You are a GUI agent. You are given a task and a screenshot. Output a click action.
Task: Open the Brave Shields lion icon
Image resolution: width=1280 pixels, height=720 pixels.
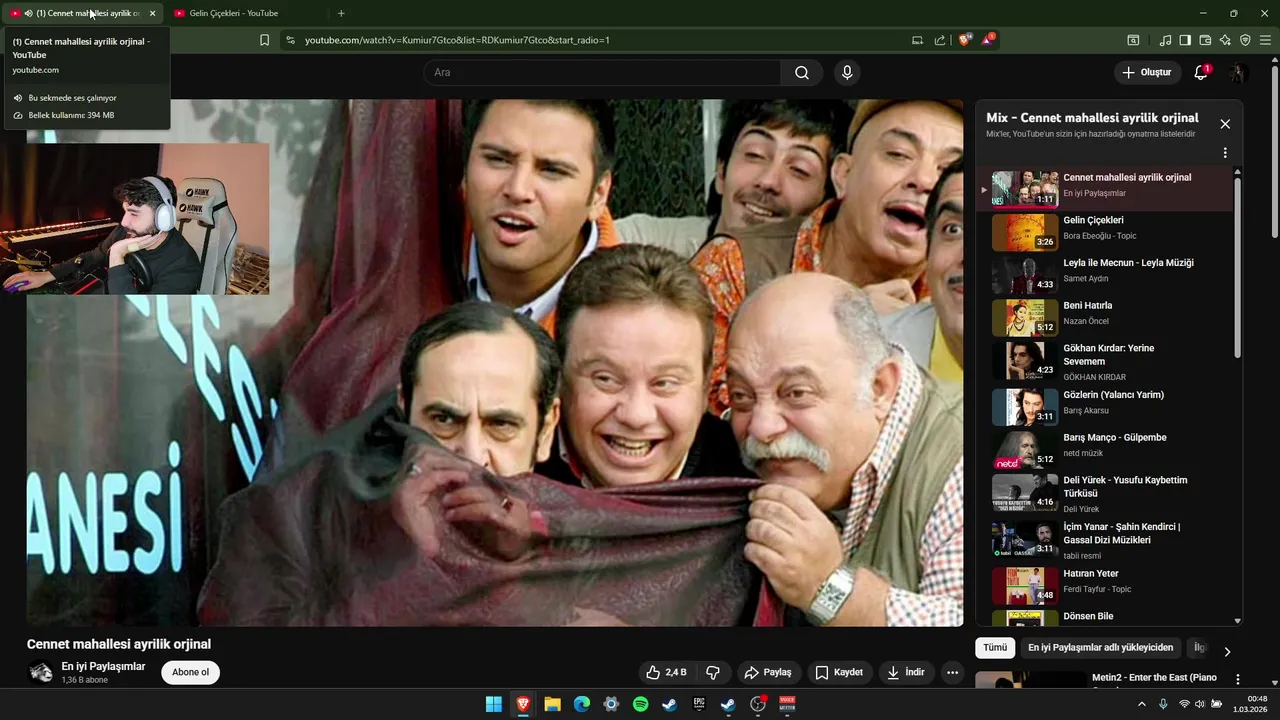pyautogui.click(x=965, y=40)
